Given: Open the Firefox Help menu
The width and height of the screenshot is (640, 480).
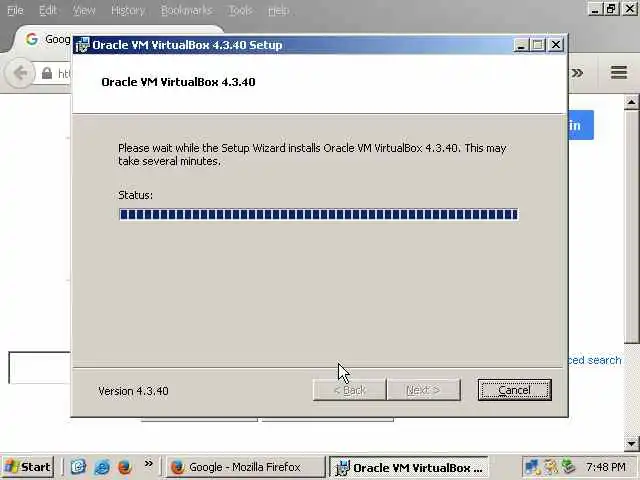Looking at the screenshot, I should coord(278,10).
